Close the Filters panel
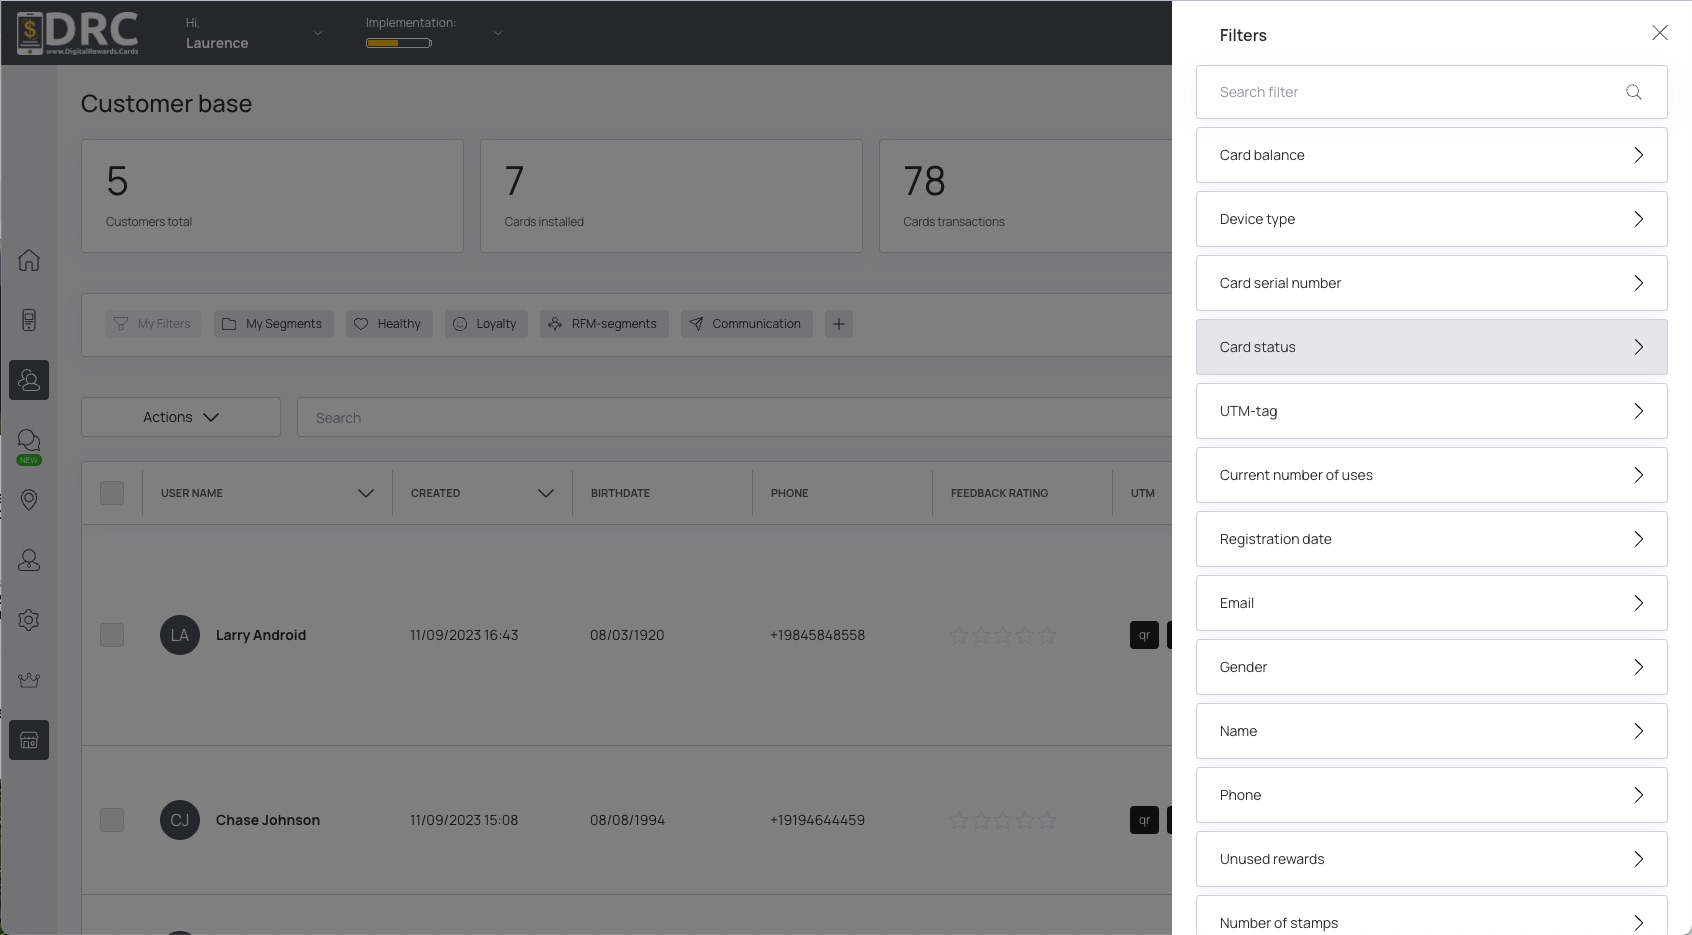 pos(1660,33)
